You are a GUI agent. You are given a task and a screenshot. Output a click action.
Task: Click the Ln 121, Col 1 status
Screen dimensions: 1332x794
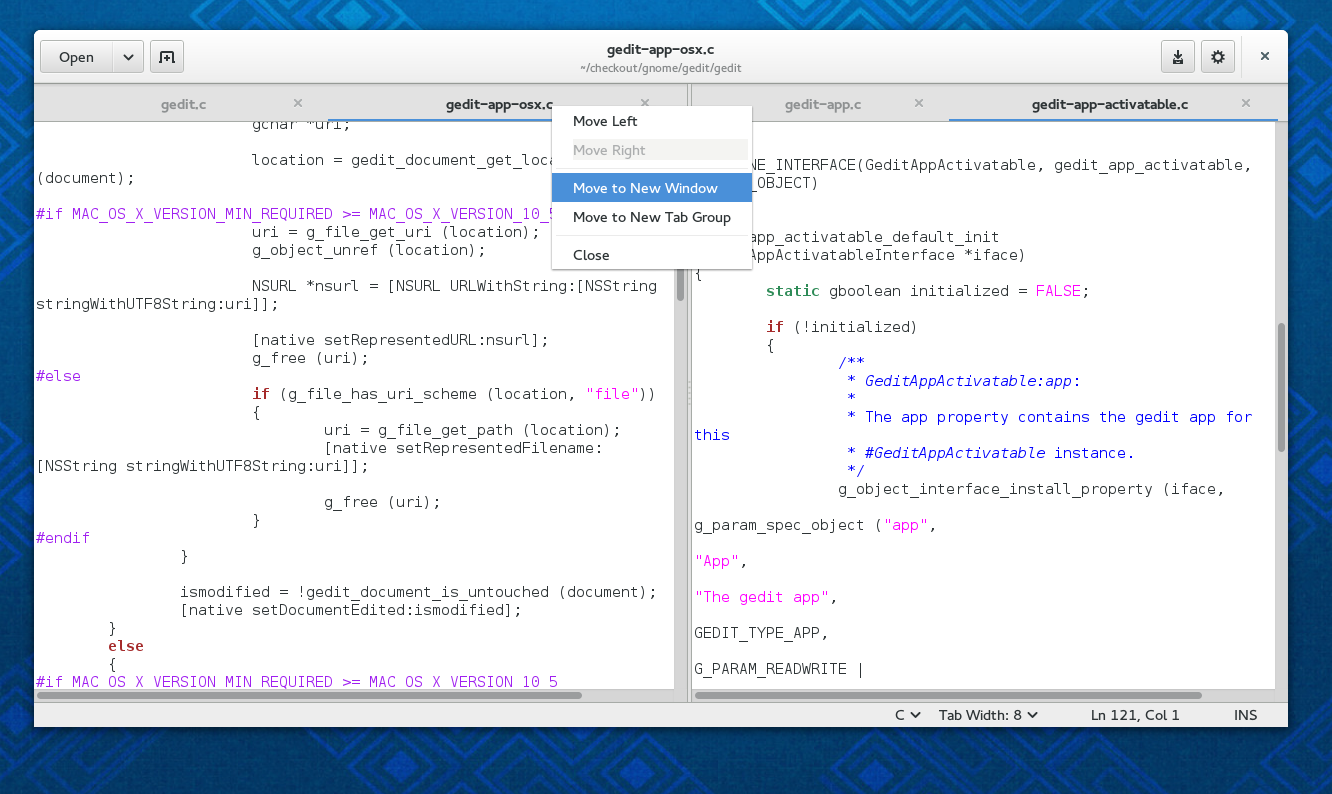click(x=1135, y=715)
